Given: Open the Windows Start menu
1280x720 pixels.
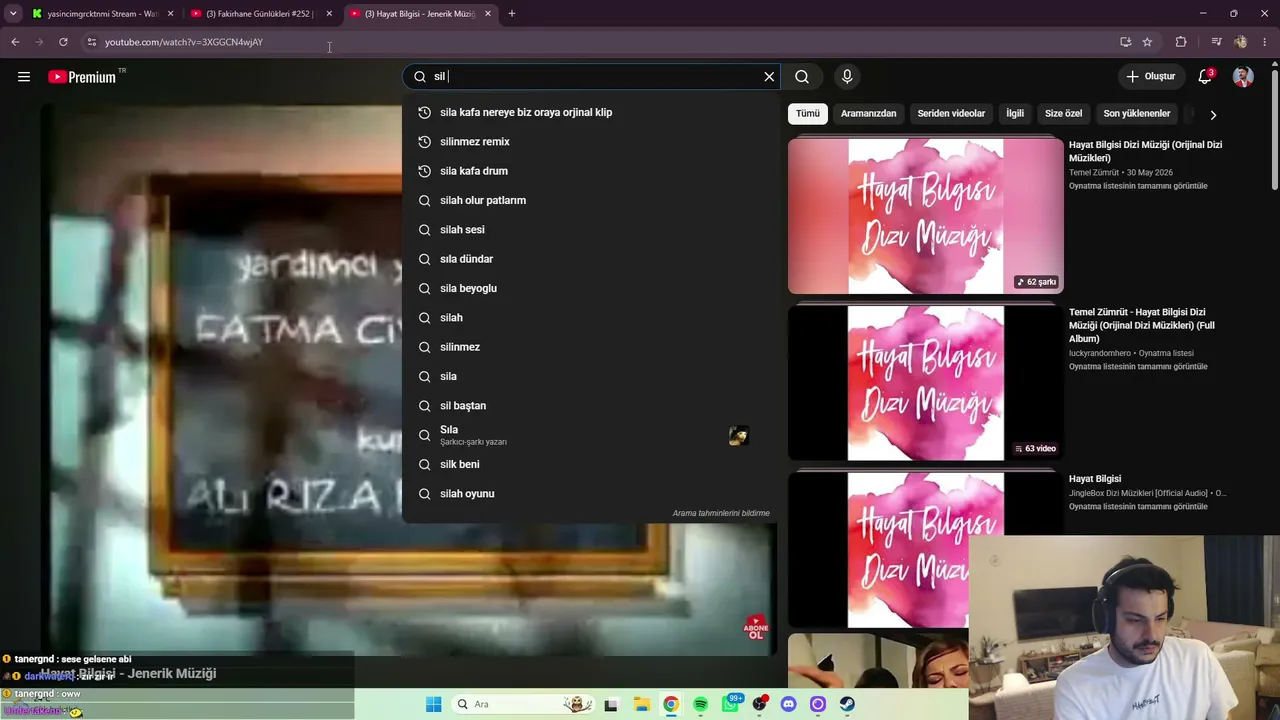Looking at the screenshot, I should 433,704.
